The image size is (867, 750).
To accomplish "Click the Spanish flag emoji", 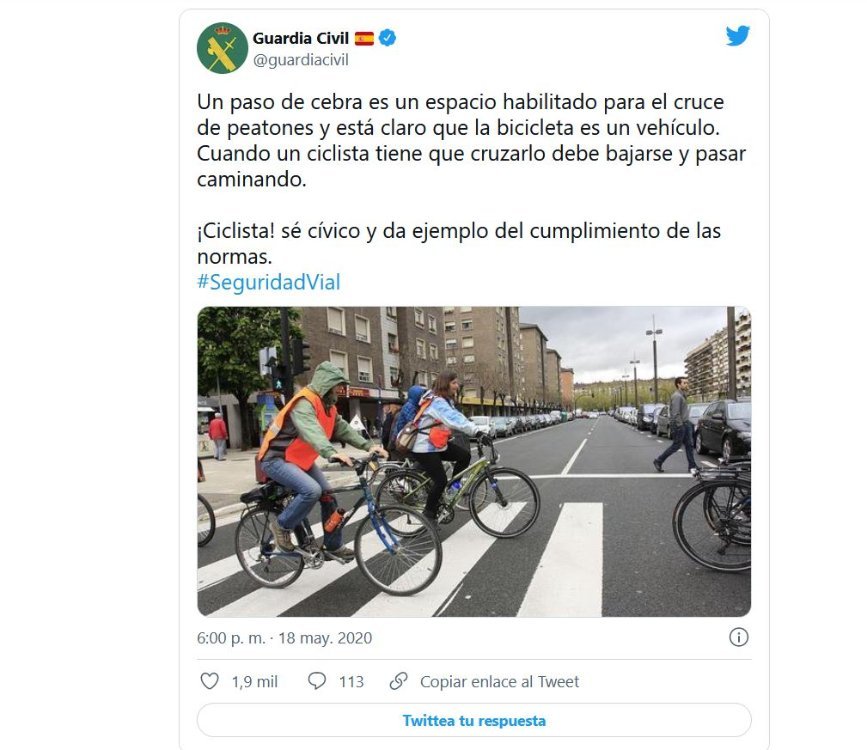I will (x=364, y=38).
